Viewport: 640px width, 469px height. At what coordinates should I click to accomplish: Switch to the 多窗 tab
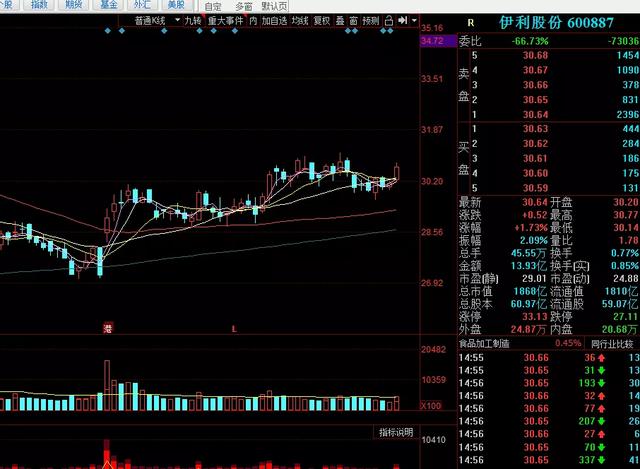(x=243, y=5)
